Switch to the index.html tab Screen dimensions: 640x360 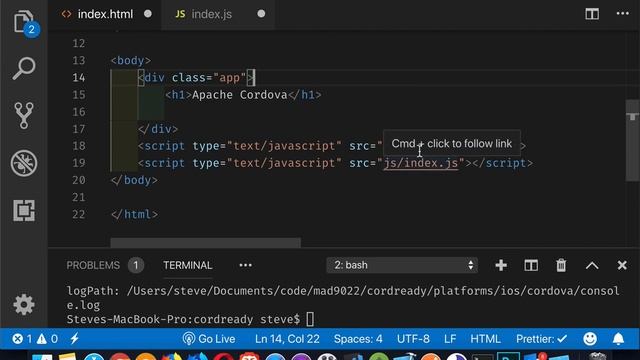click(105, 14)
